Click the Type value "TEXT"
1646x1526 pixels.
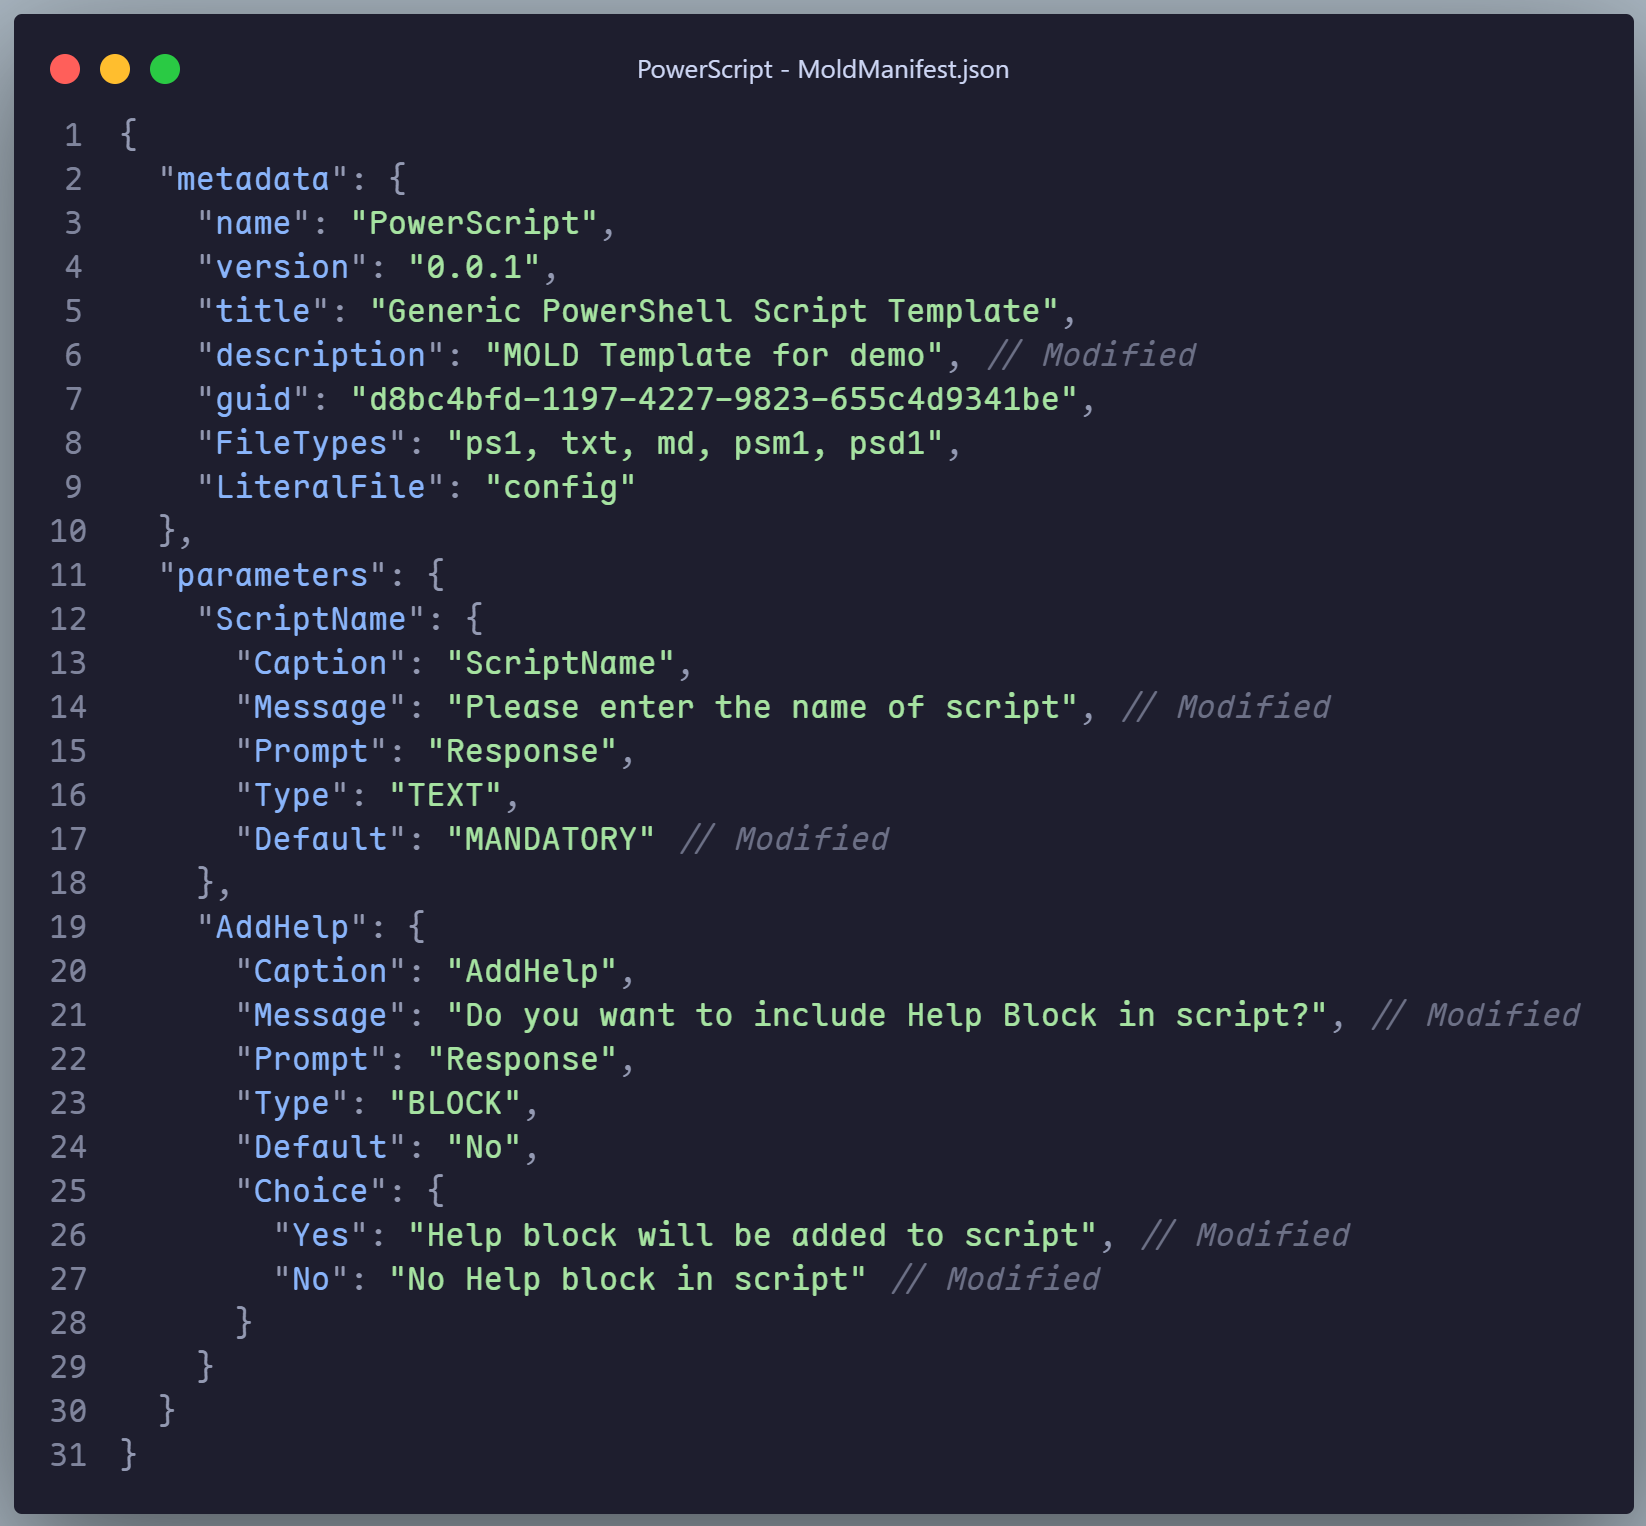[445, 795]
